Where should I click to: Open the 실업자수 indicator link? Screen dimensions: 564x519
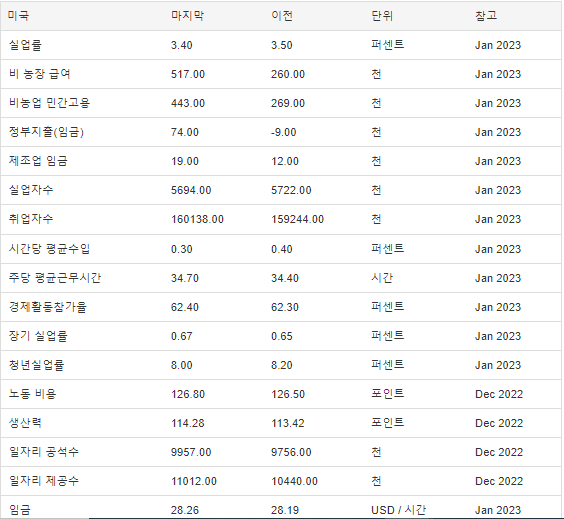point(31,190)
